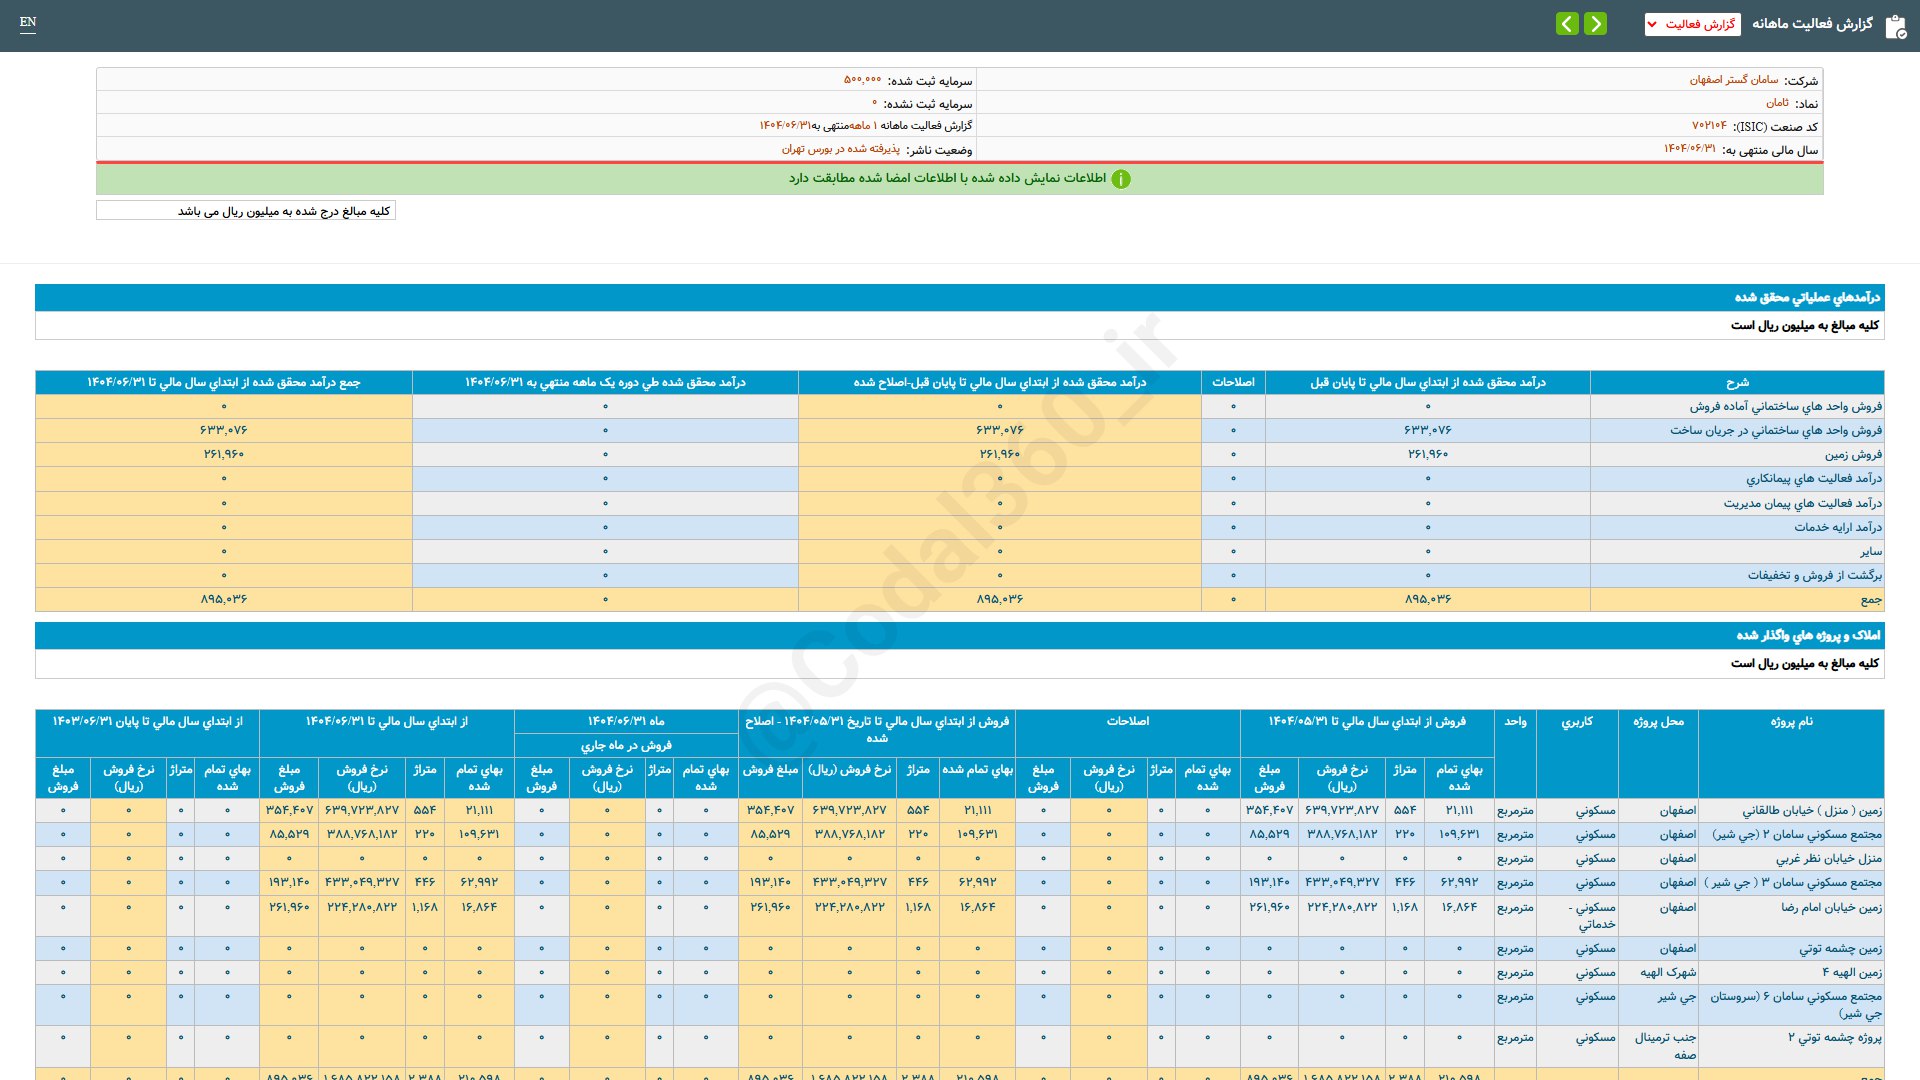
Task: Click the ISIC industry code 701104
Action: [x=1709, y=126]
